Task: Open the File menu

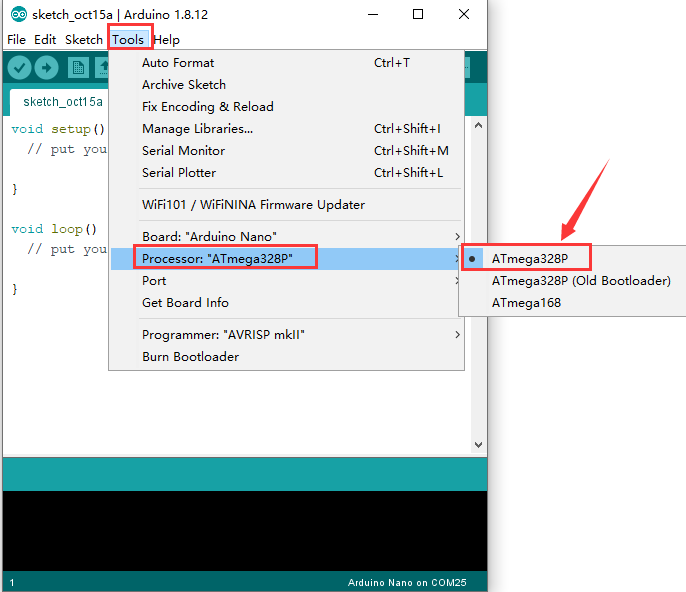Action: 17,40
